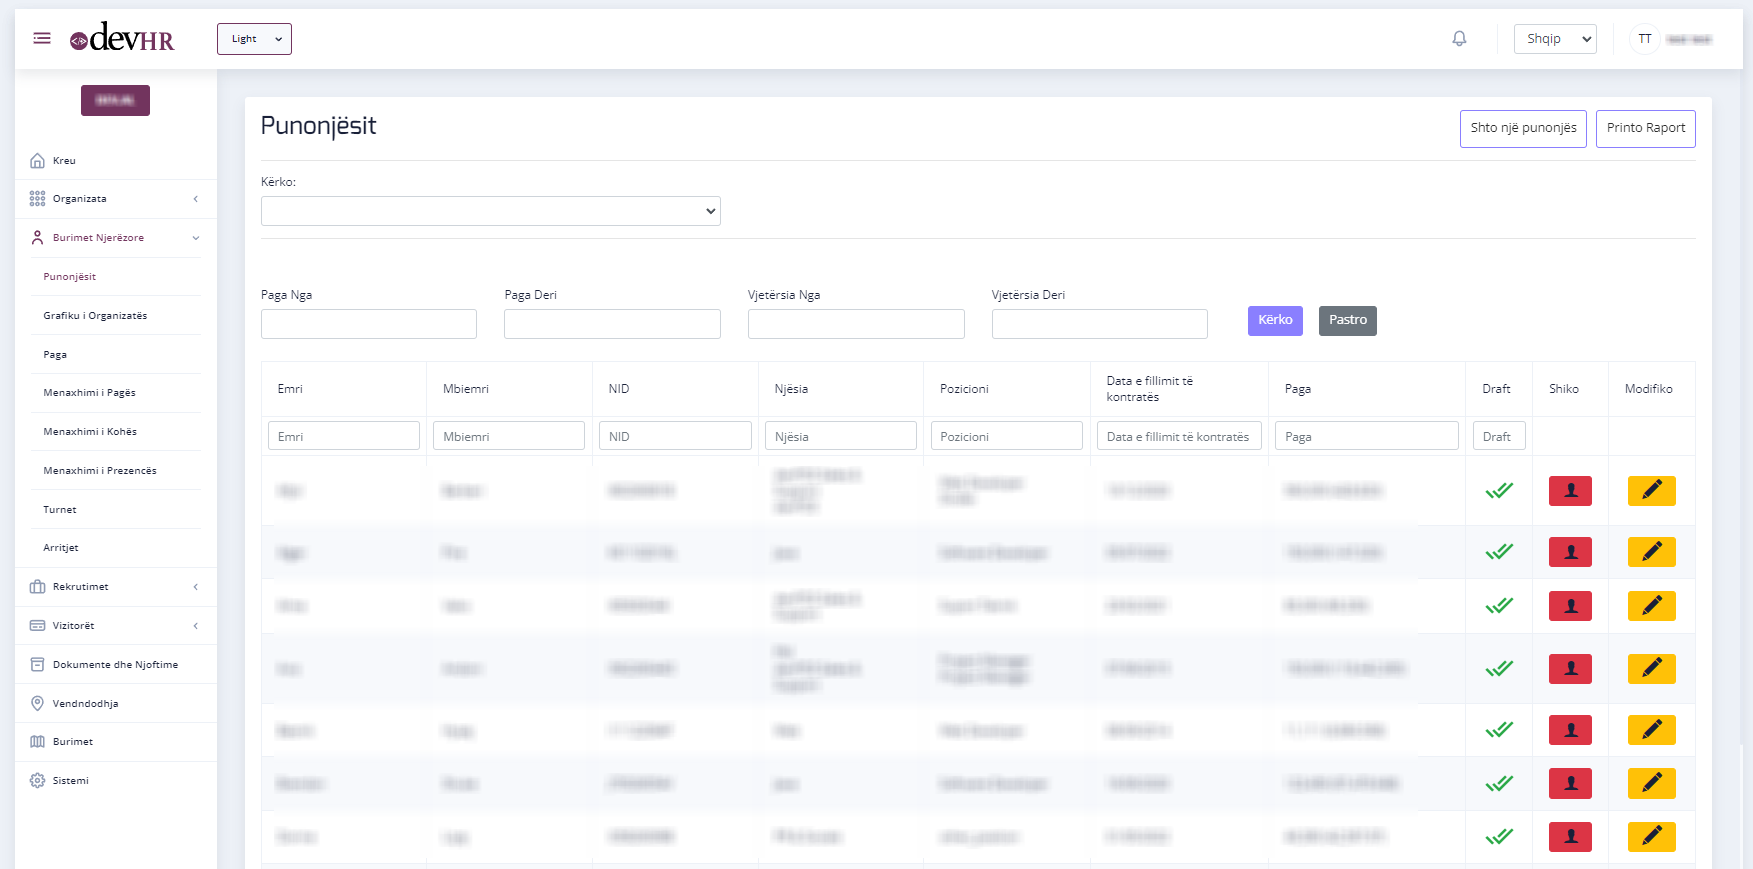Open the Shqip language dropdown
This screenshot has width=1753, height=869.
click(1554, 39)
